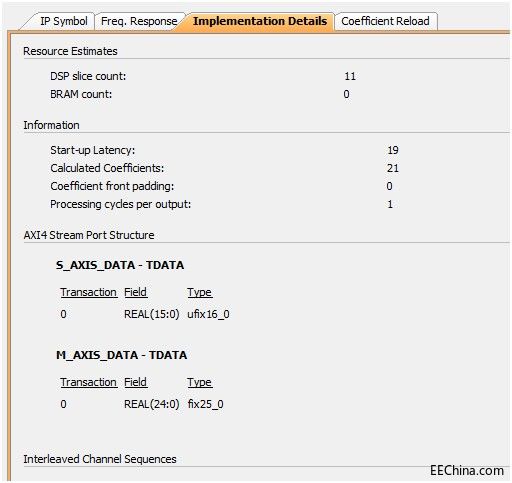Screen dimensions: 512x483
Task: Select the S_AXIS_DATA - TDATA heading
Action: click(120, 265)
